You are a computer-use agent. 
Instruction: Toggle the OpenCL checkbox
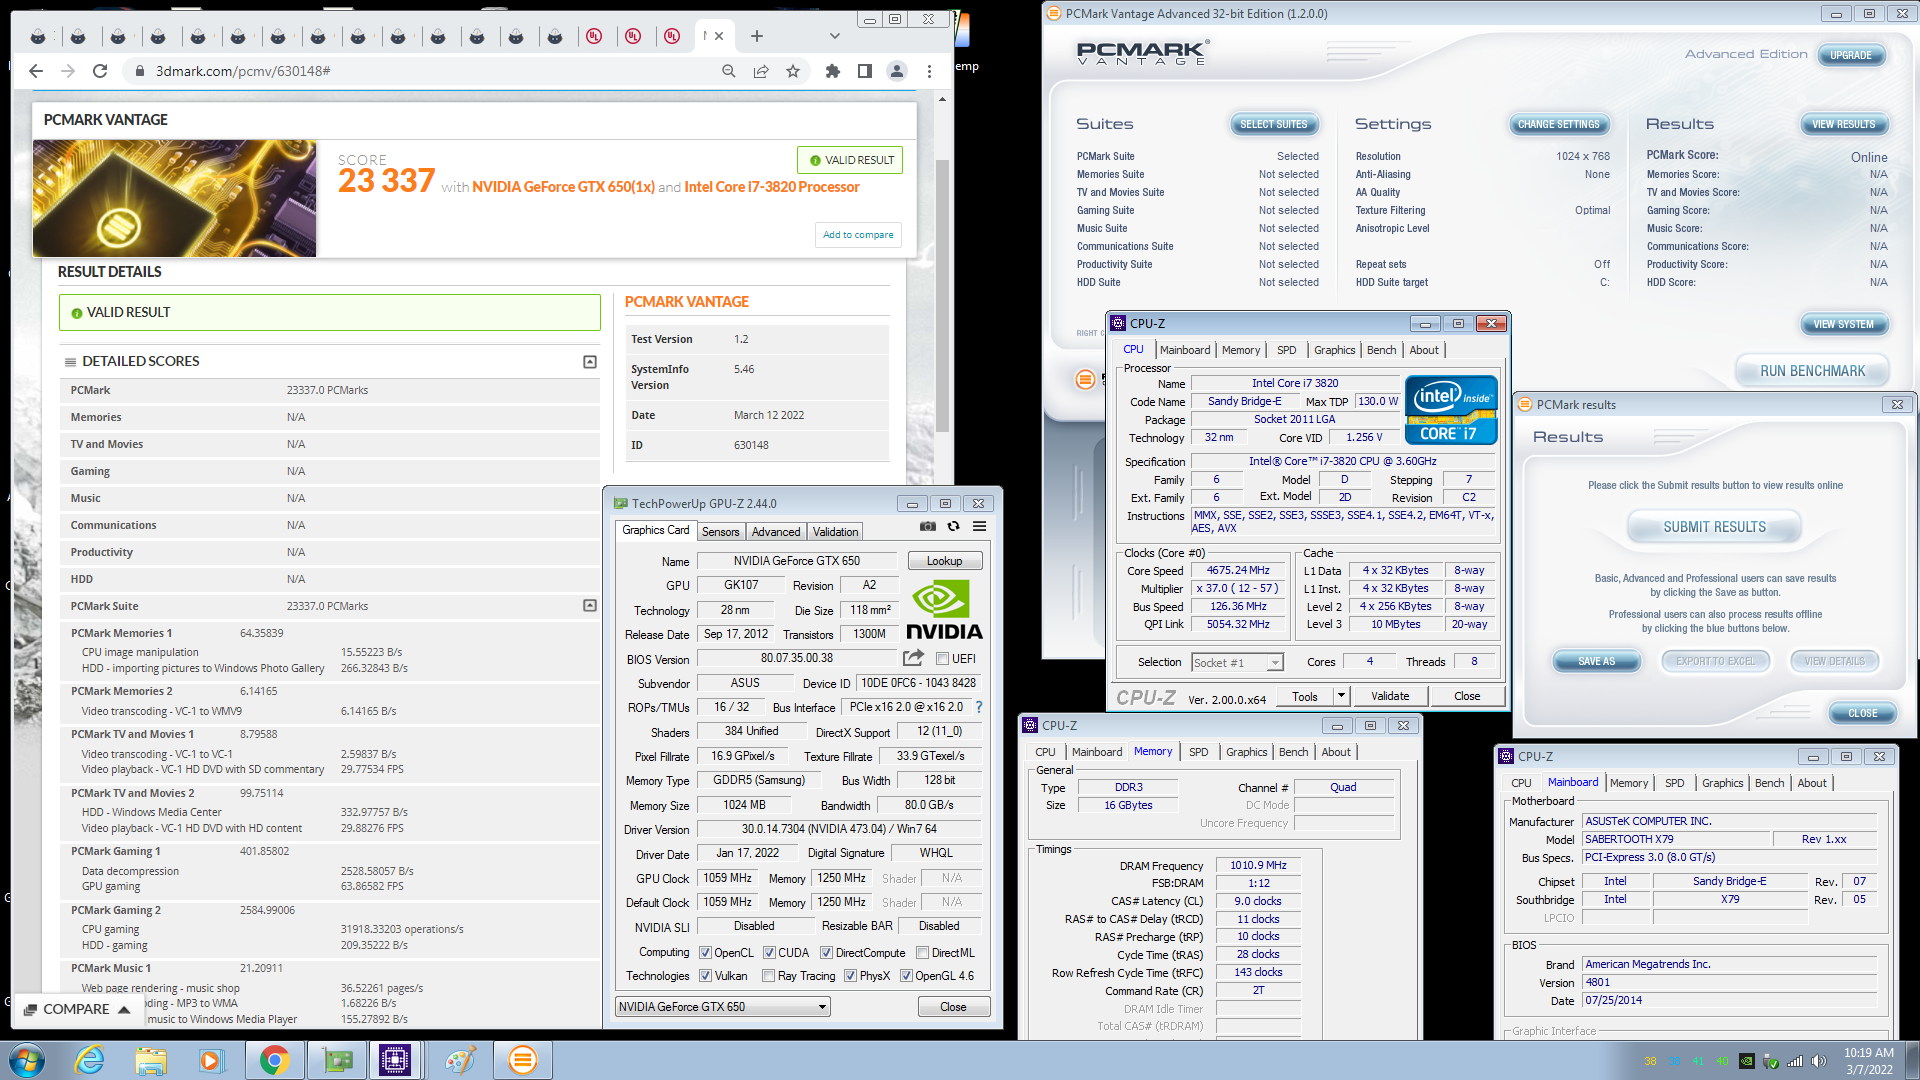coord(705,953)
